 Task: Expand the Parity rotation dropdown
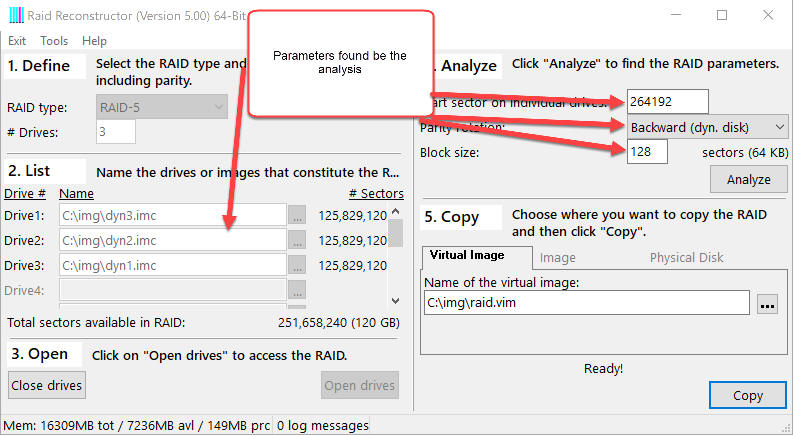[x=708, y=127]
